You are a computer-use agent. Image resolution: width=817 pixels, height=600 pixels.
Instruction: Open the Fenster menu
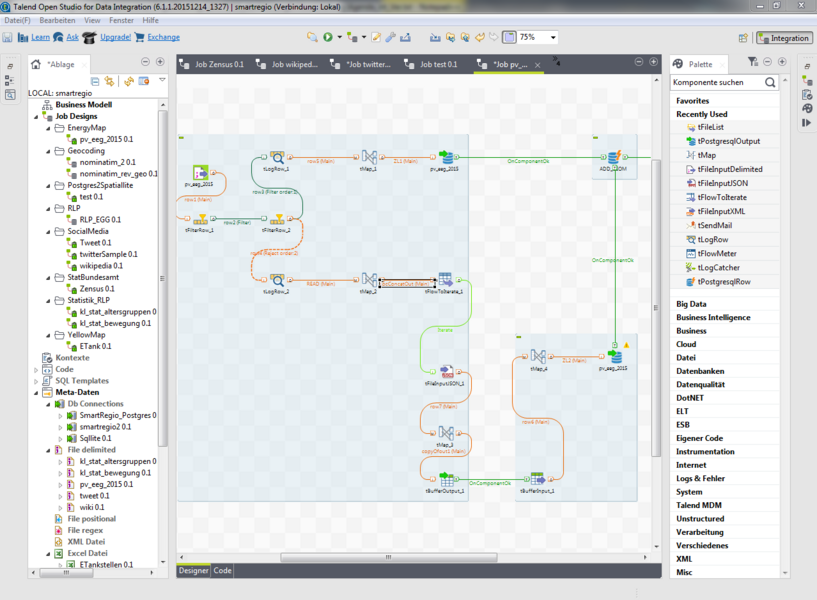tap(123, 20)
